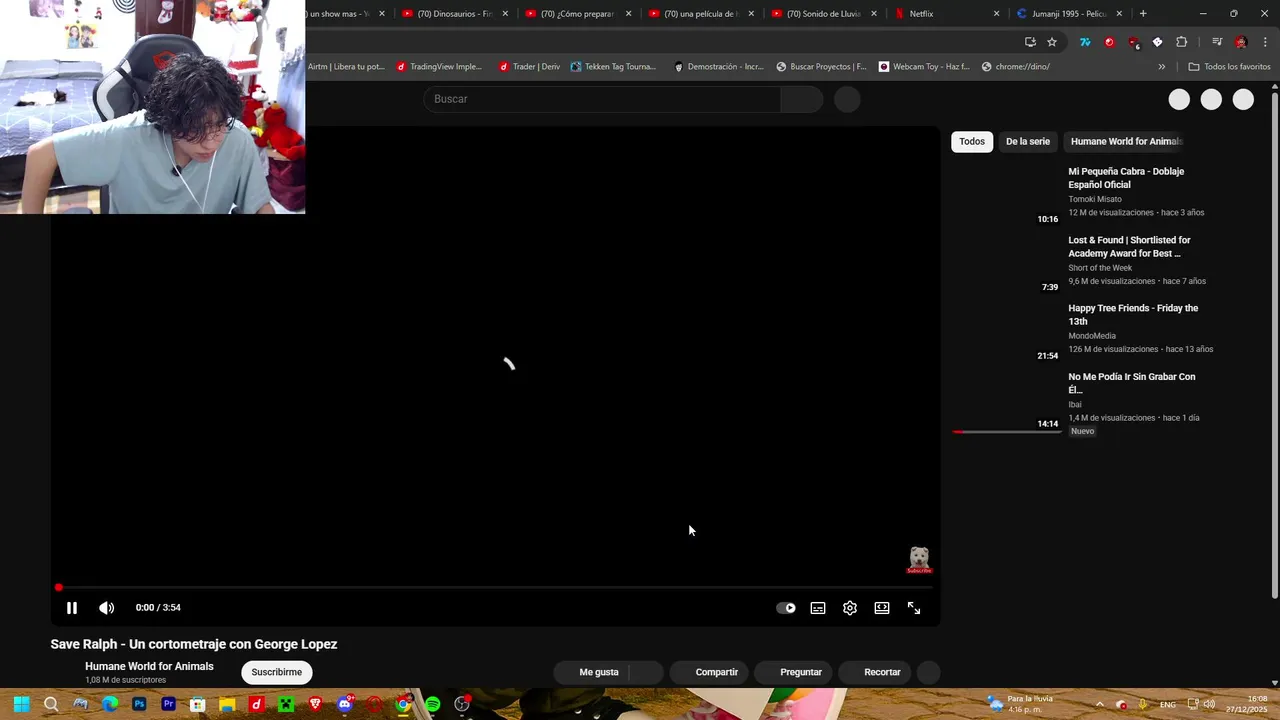The width and height of the screenshot is (1280, 720).
Task: Open the chrome://dino/ bookmark
Action: (x=1016, y=67)
